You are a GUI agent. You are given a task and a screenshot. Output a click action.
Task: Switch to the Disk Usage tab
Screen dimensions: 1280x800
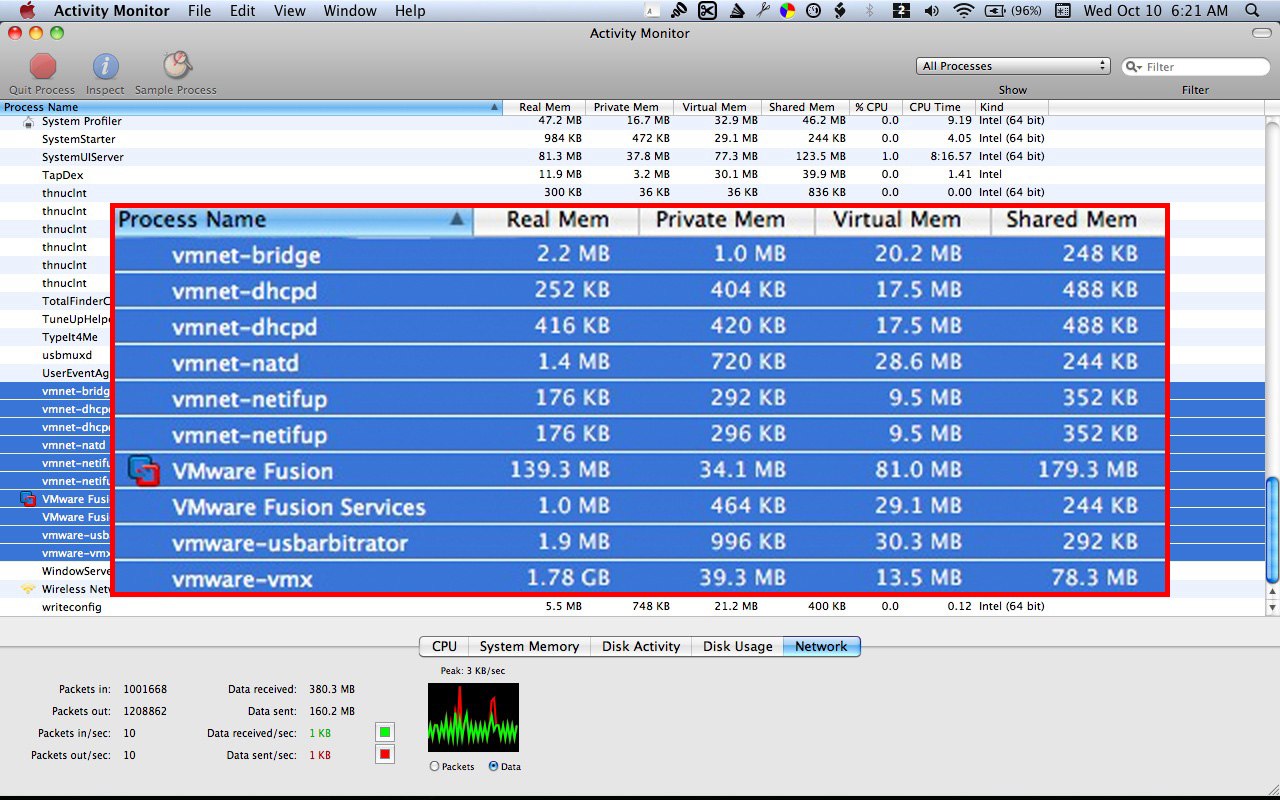[737, 647]
